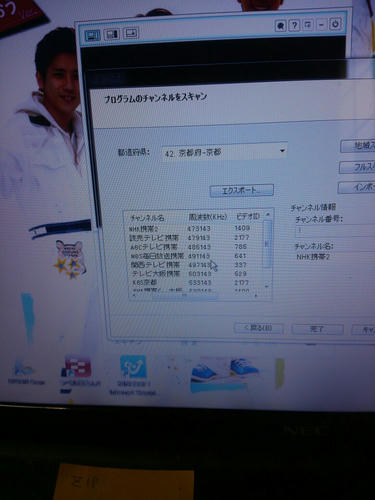
Task: Click the 戻る back button
Action: tap(259, 328)
